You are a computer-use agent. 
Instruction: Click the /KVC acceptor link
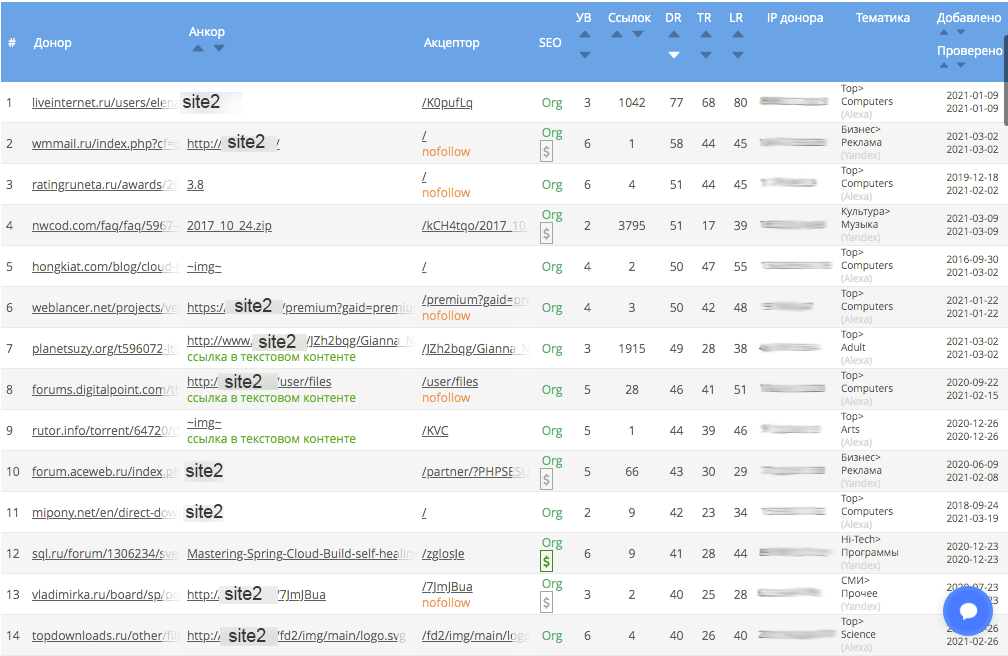coord(435,431)
